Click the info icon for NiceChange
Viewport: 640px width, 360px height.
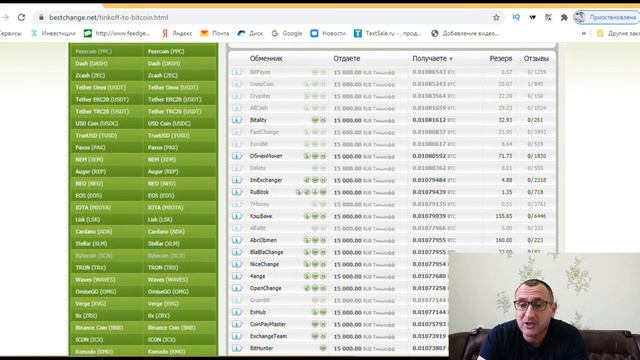coord(237,264)
